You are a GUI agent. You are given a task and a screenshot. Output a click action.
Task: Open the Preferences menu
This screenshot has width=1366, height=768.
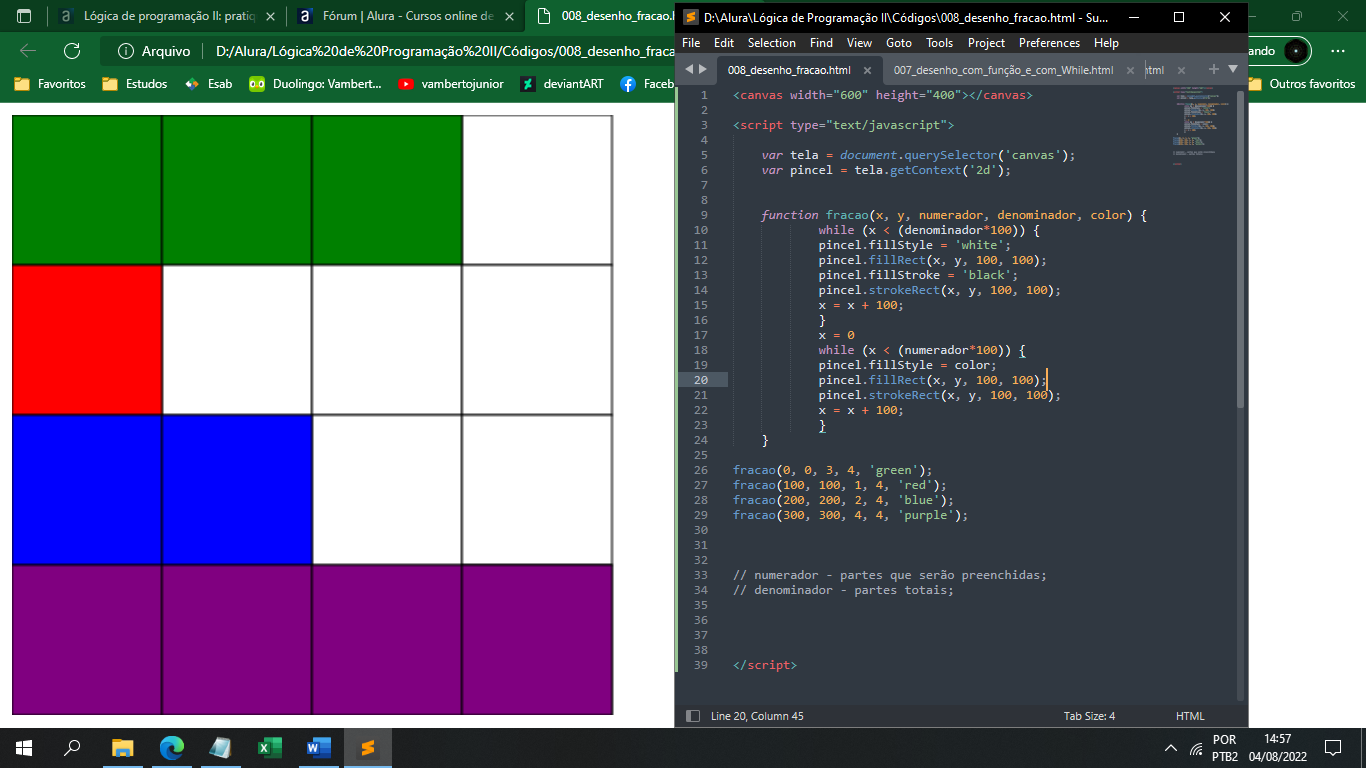[x=1049, y=43]
